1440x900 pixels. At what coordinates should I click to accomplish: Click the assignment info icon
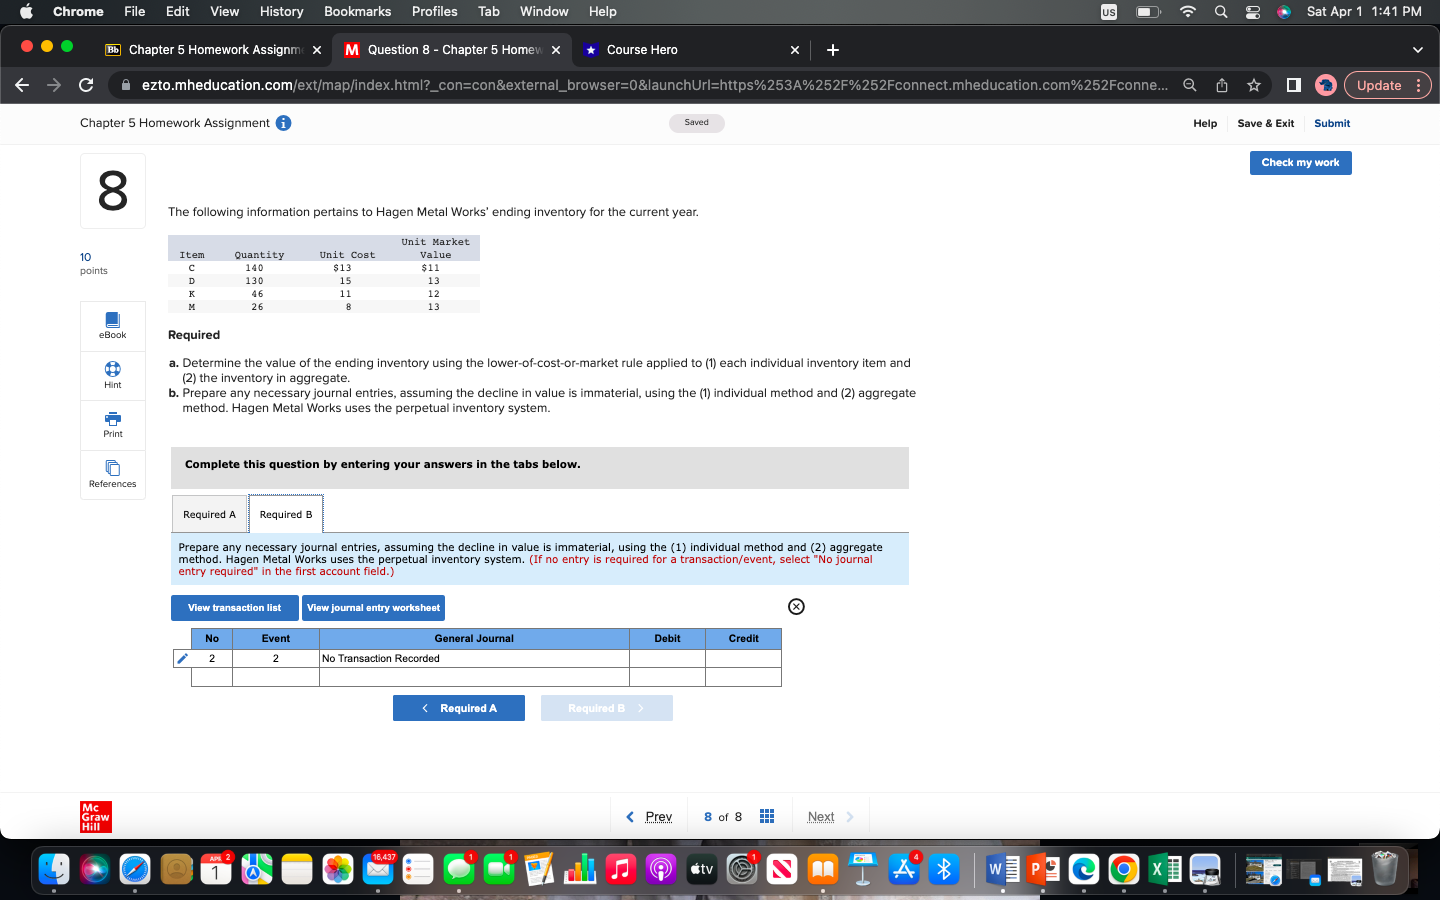tap(284, 123)
